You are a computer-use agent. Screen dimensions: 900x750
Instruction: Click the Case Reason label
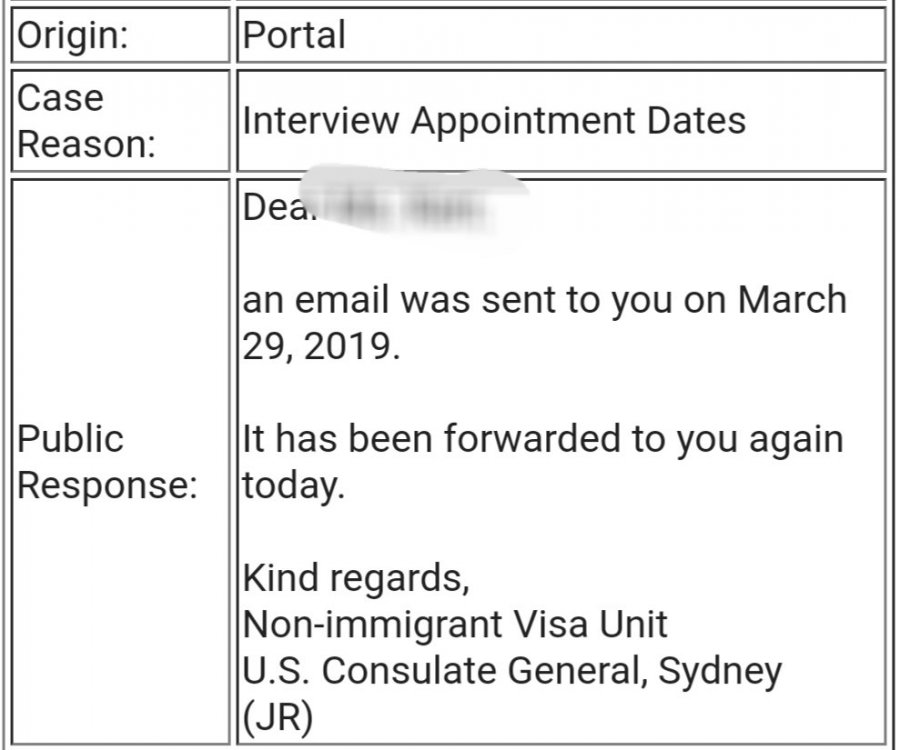88,120
